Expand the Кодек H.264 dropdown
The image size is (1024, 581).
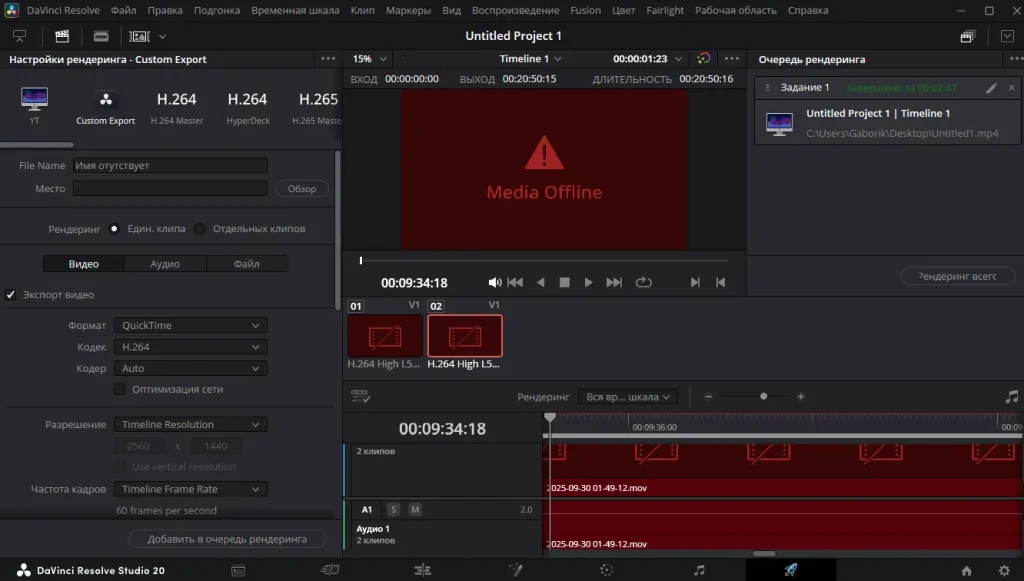(x=190, y=347)
